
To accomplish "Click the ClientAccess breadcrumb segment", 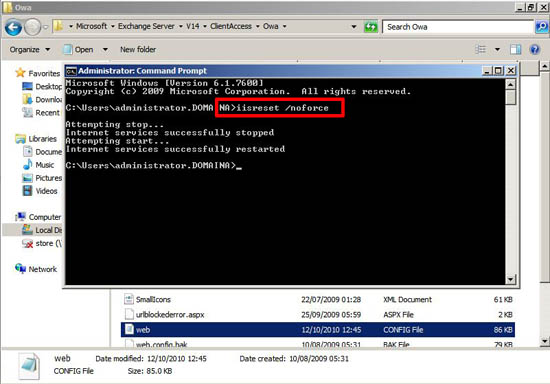I will point(231,26).
